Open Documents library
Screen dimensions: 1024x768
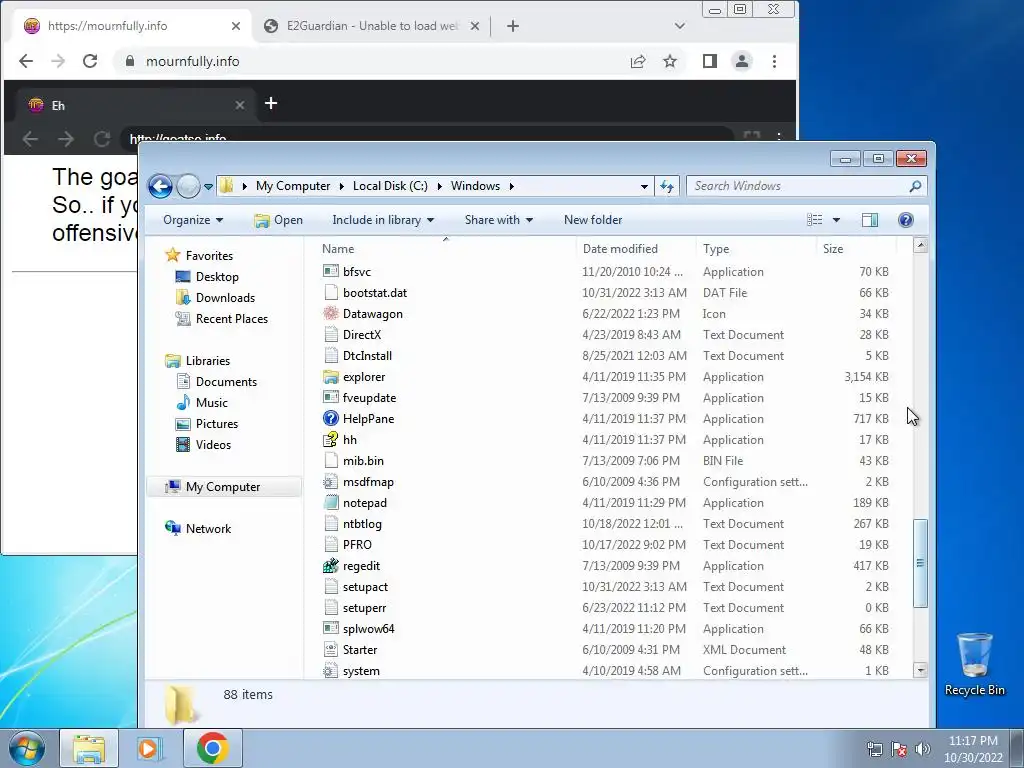(x=226, y=382)
